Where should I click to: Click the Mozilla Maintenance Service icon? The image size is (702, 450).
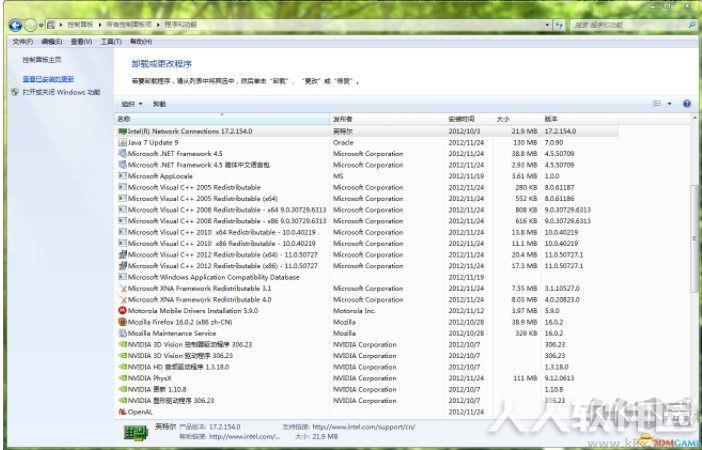[x=122, y=333]
